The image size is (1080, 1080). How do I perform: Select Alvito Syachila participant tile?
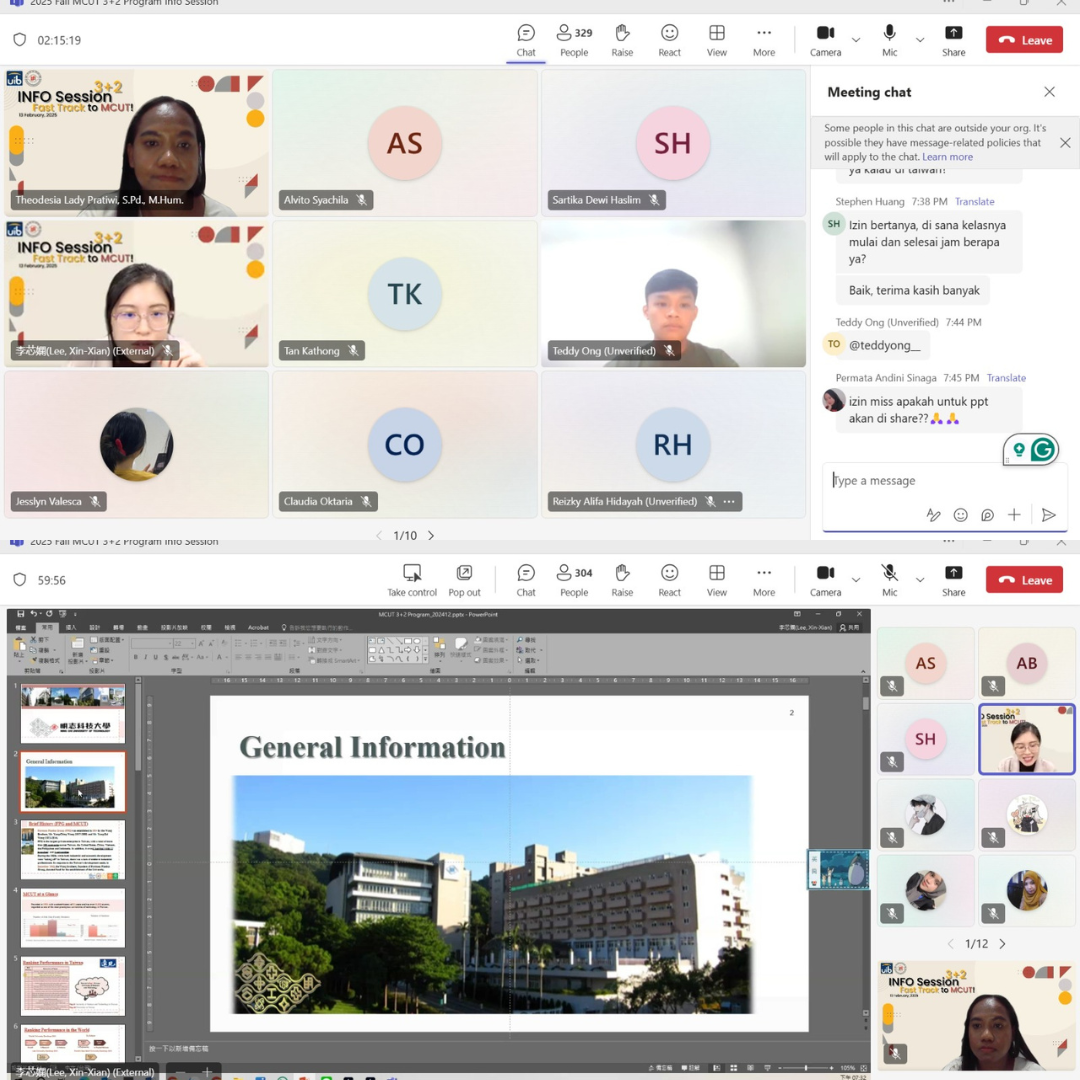click(x=405, y=143)
